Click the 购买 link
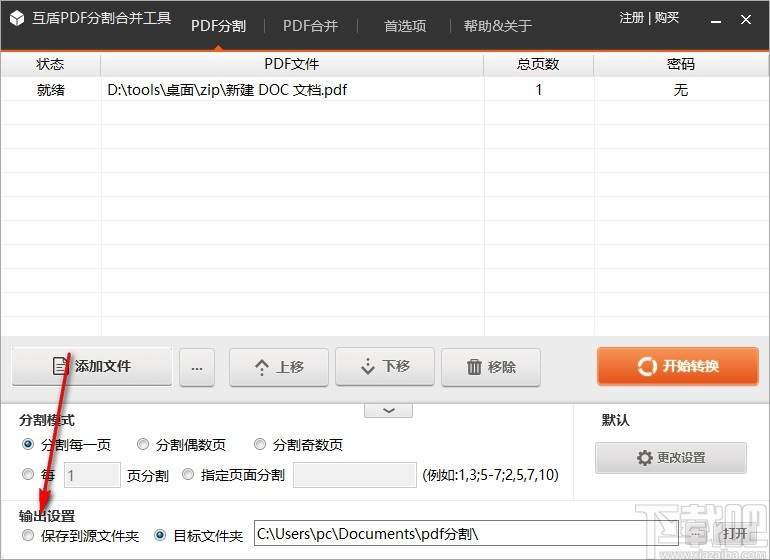Screen dimensions: 770x560 pyautogui.click(x=667, y=18)
